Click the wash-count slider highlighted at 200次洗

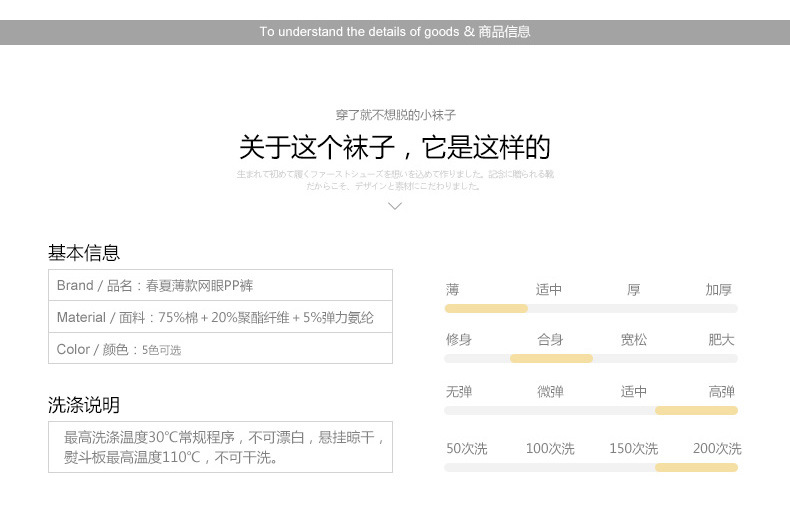pos(591,468)
